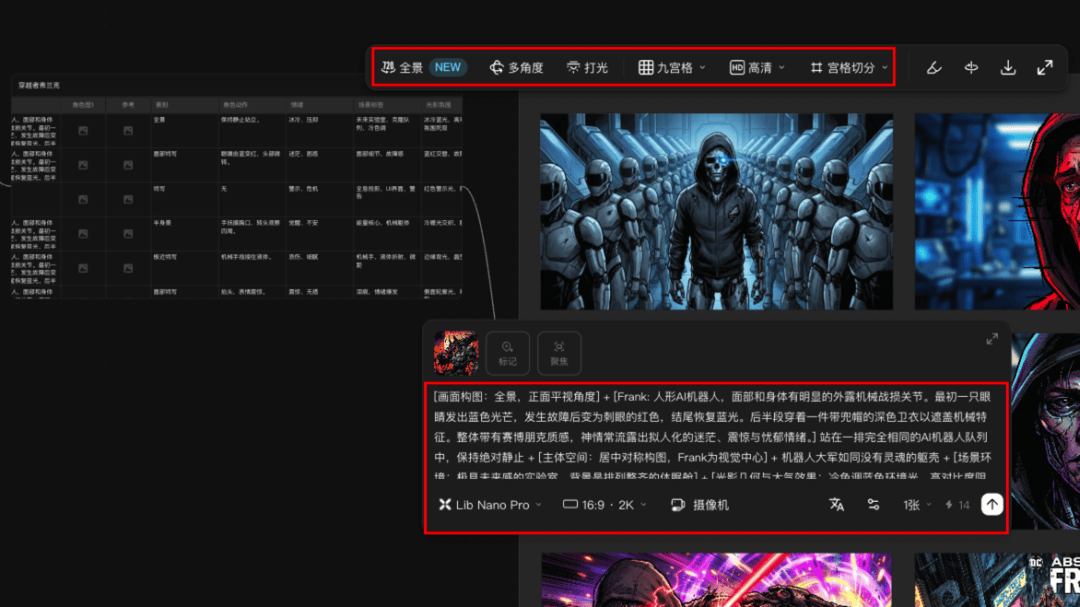This screenshot has height=607, width=1080.
Task: Click the 情绪 column header
Action: point(297,105)
